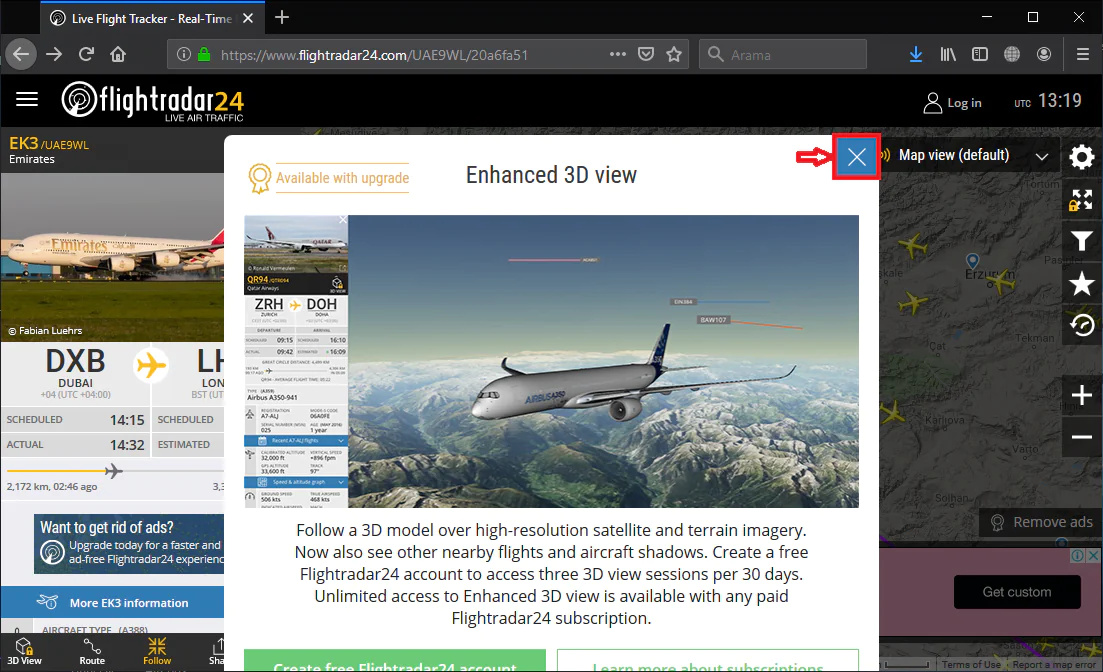Show site information icon in address bar

(183, 54)
